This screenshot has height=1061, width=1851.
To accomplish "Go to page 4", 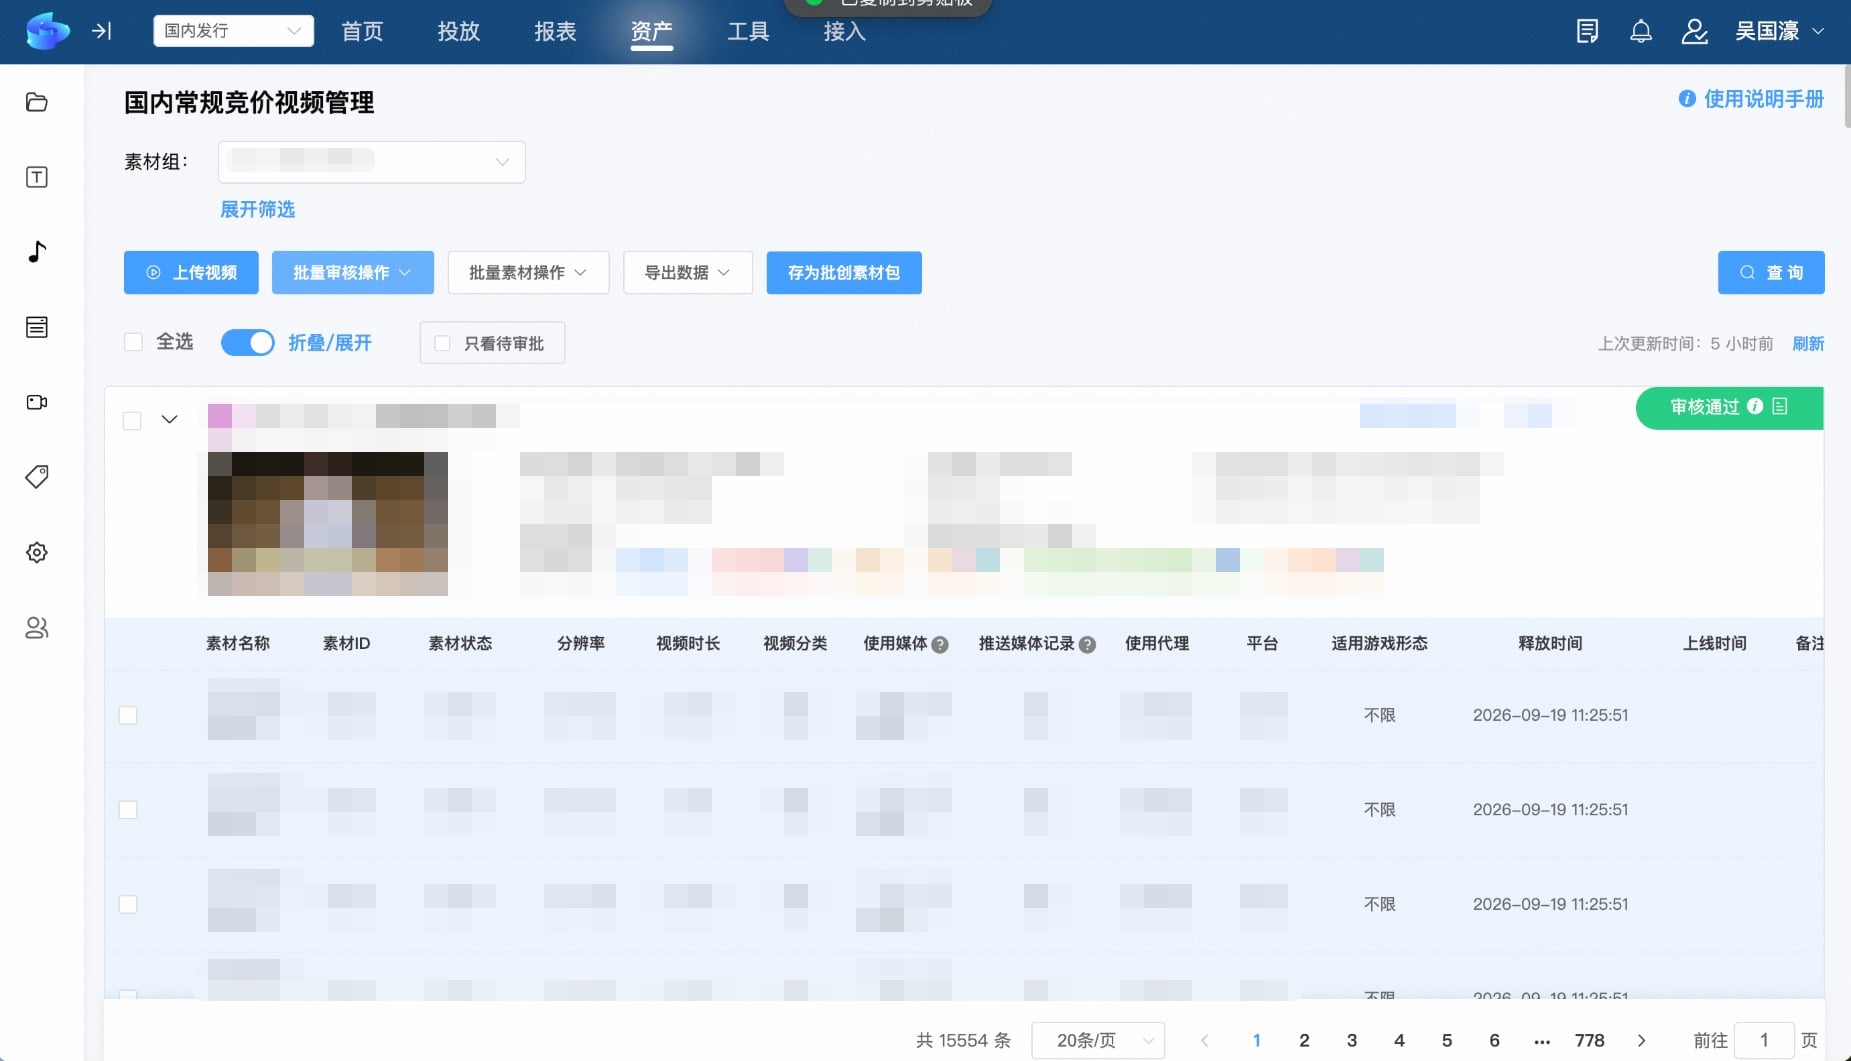I will point(1399,1041).
